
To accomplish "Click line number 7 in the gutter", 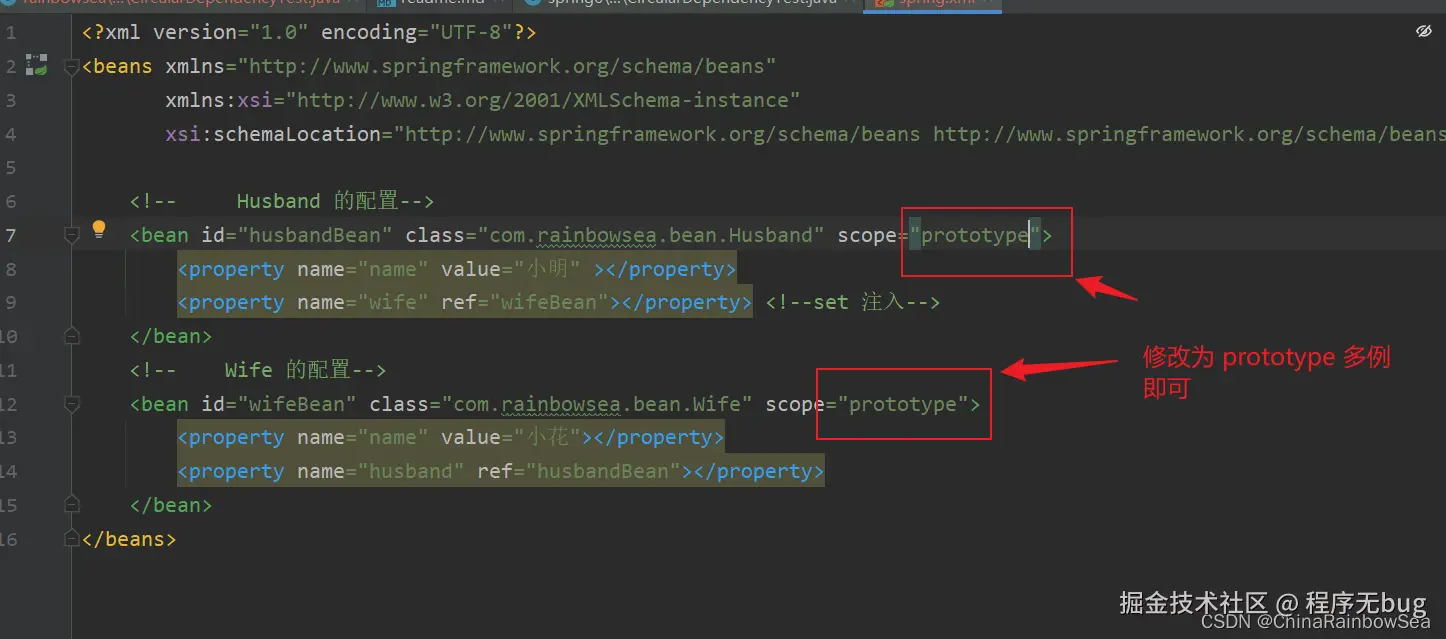I will (x=10, y=235).
